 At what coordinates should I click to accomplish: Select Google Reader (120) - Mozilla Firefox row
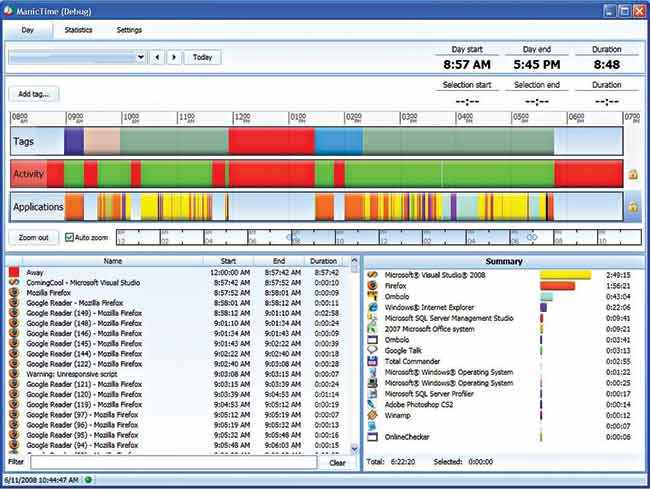coord(178,394)
